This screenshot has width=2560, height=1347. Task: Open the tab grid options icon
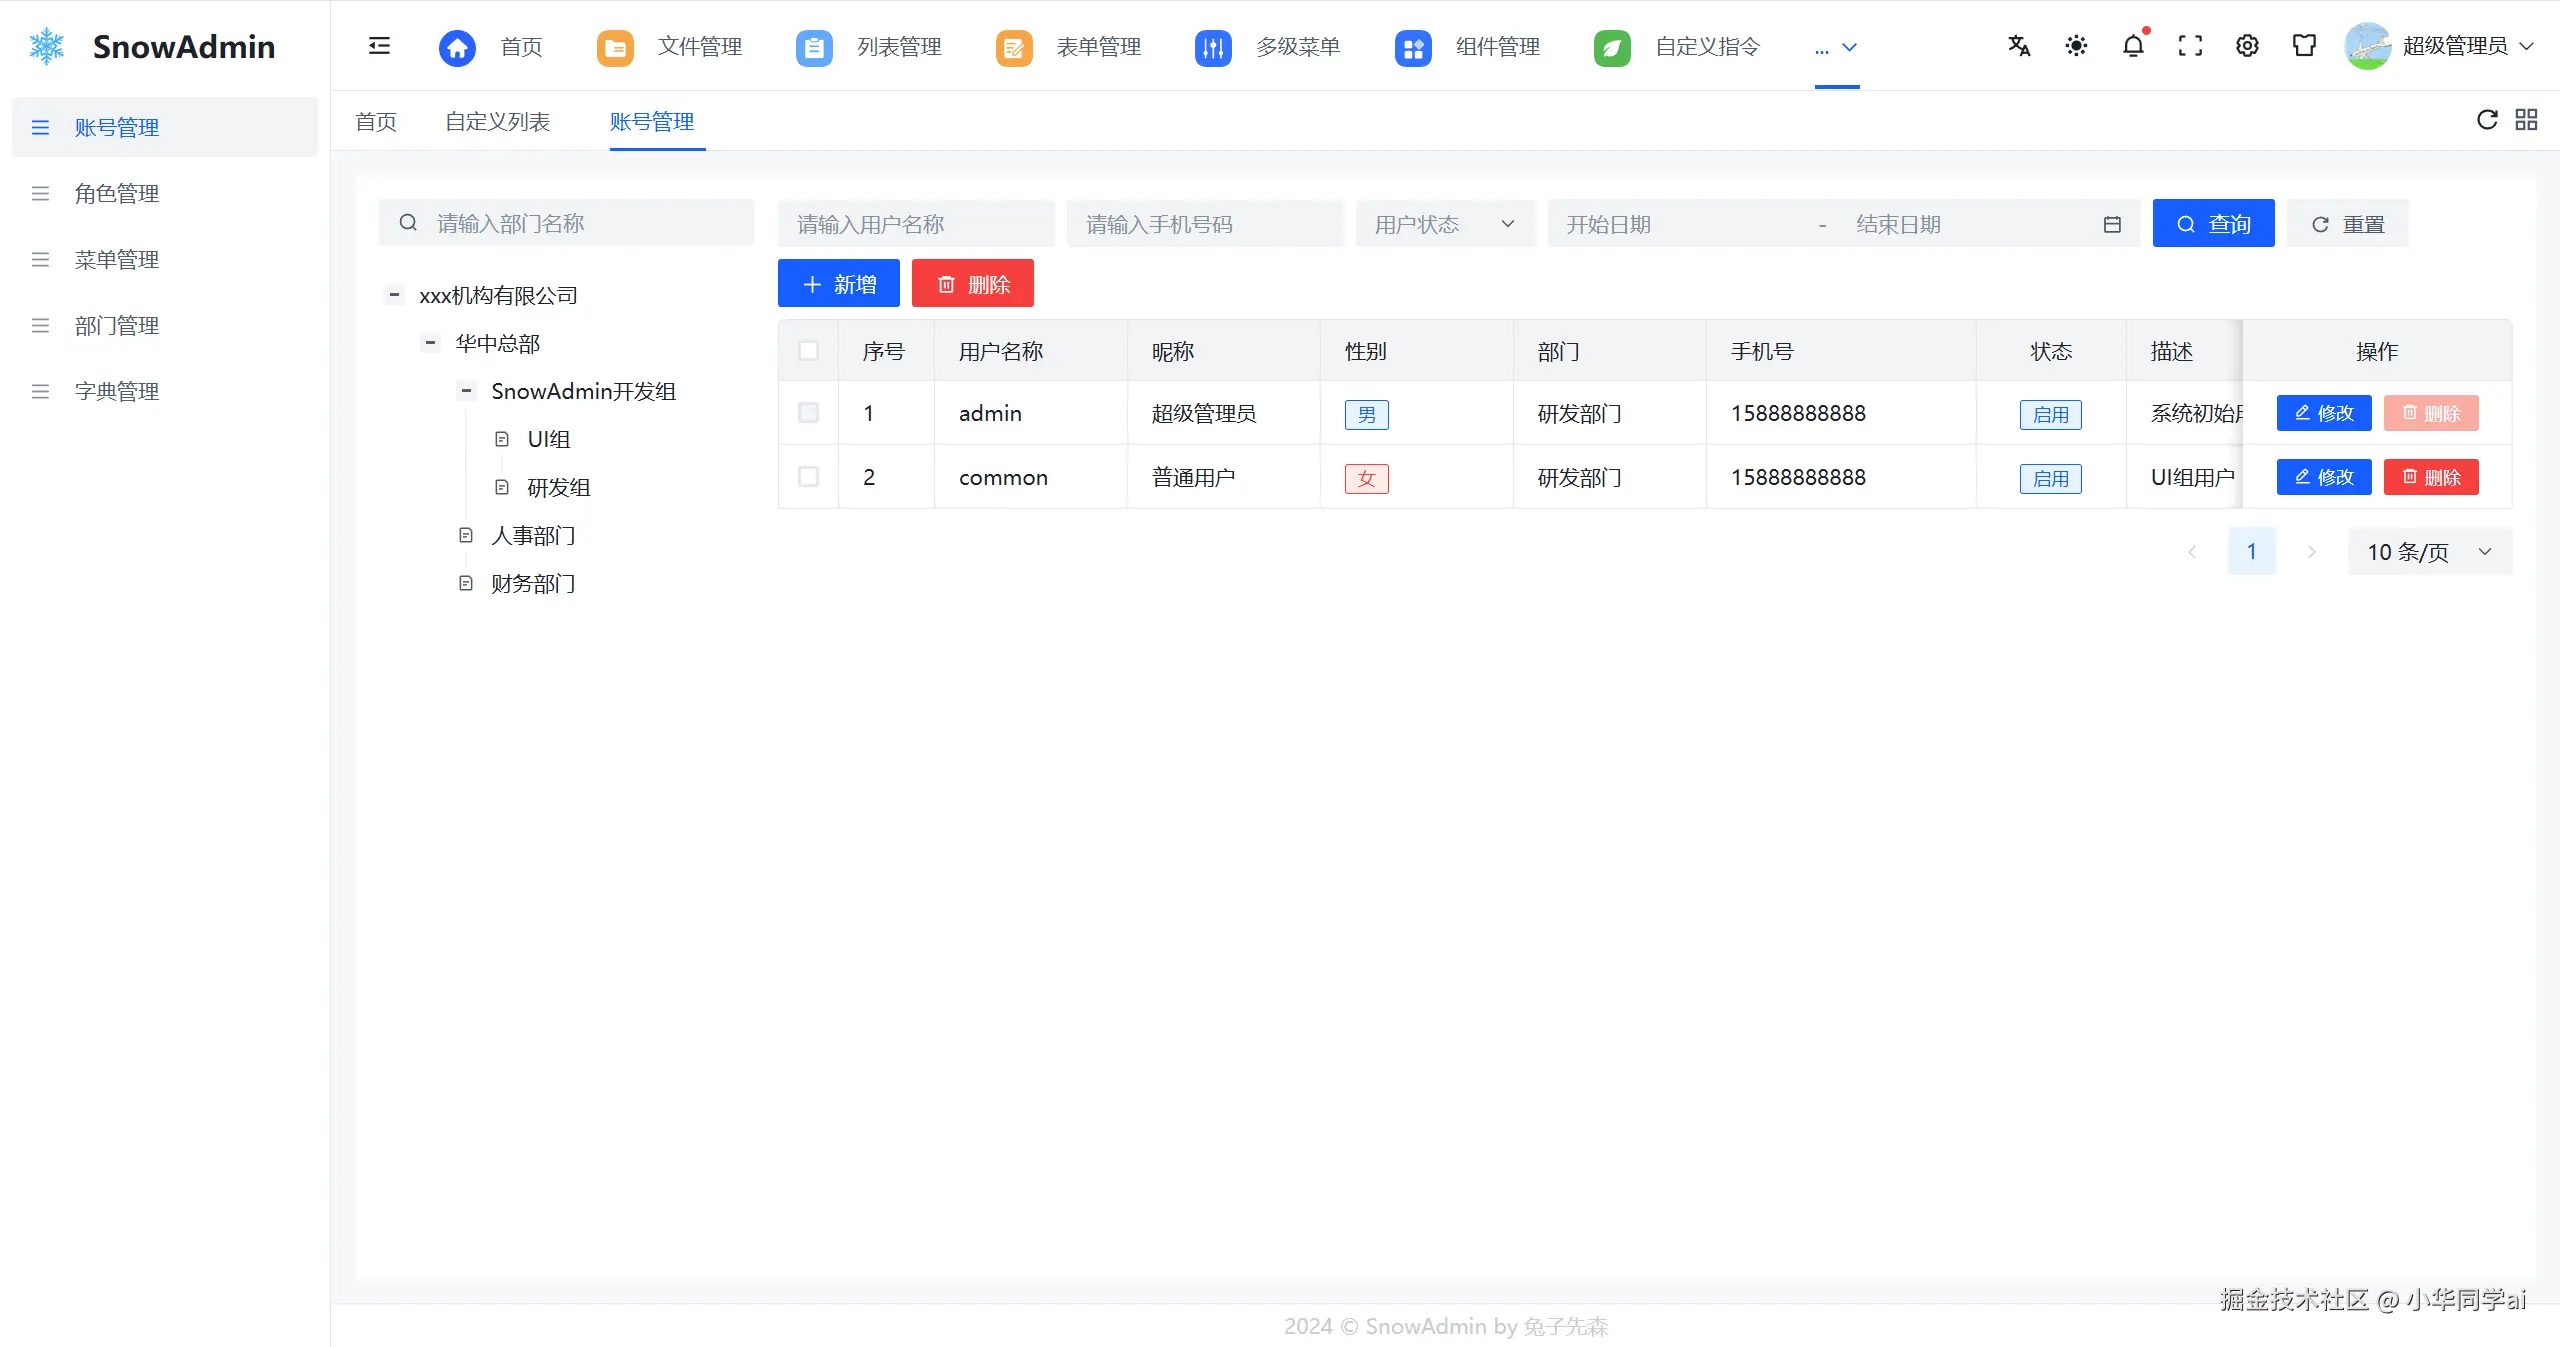point(2526,120)
